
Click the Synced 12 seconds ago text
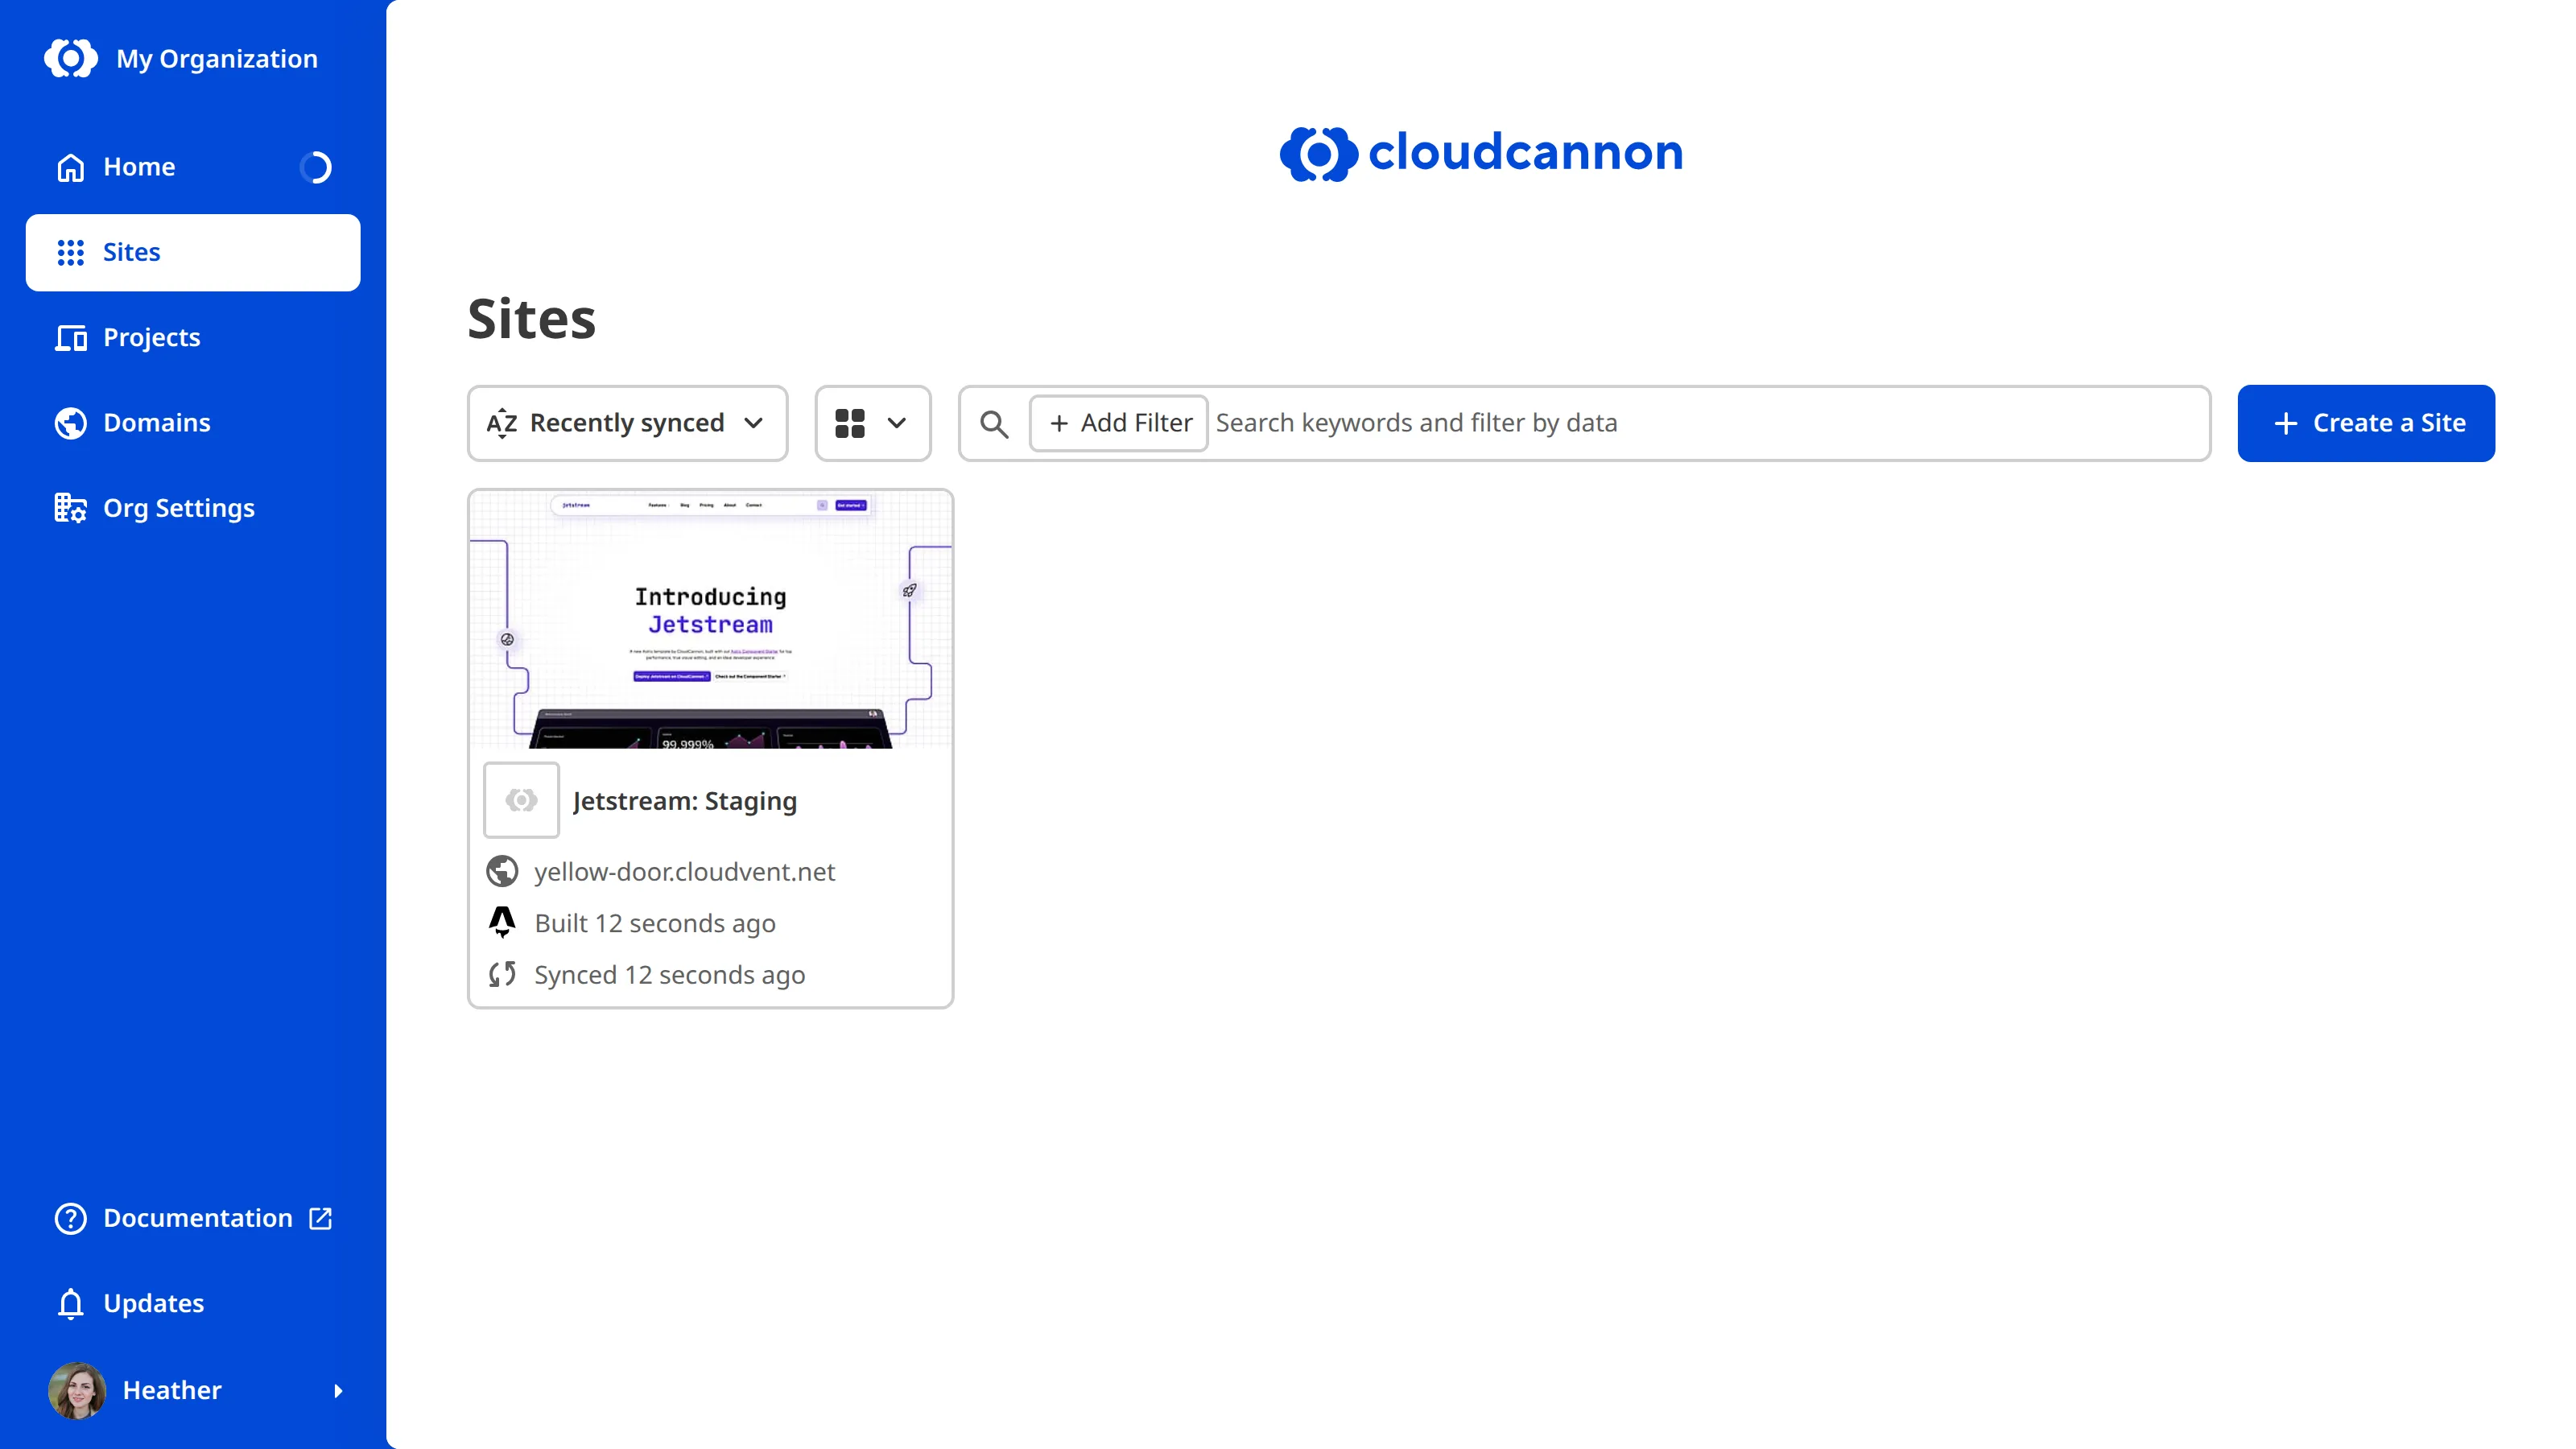click(x=670, y=975)
